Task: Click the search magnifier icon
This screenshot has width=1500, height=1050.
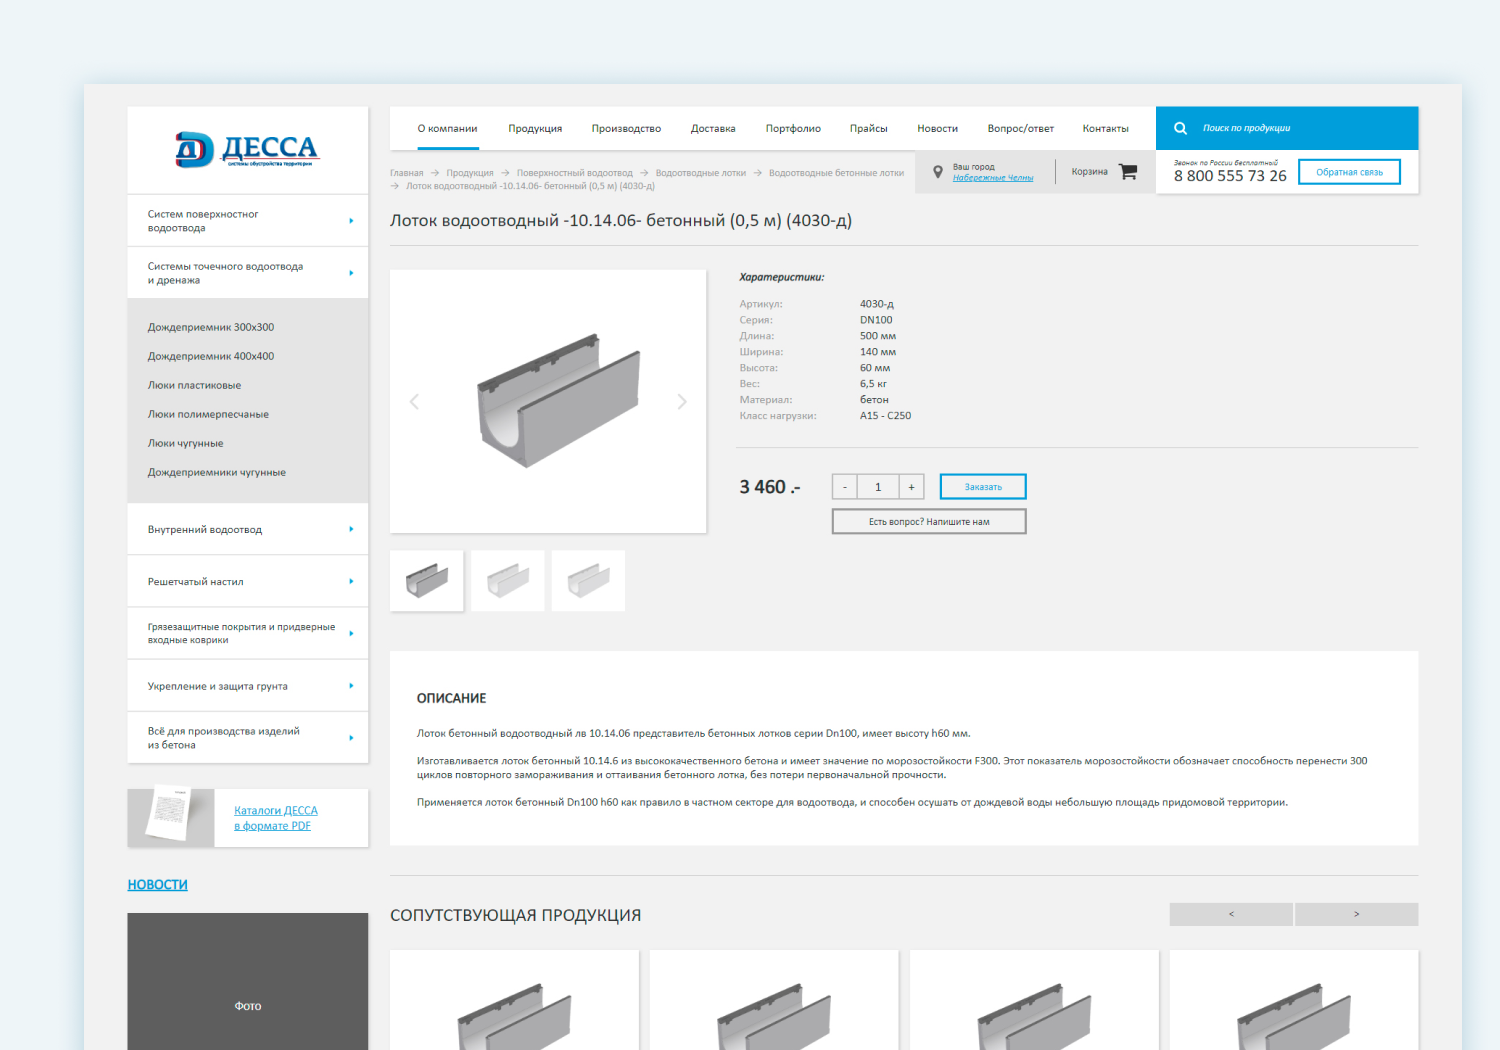Action: [x=1180, y=128]
